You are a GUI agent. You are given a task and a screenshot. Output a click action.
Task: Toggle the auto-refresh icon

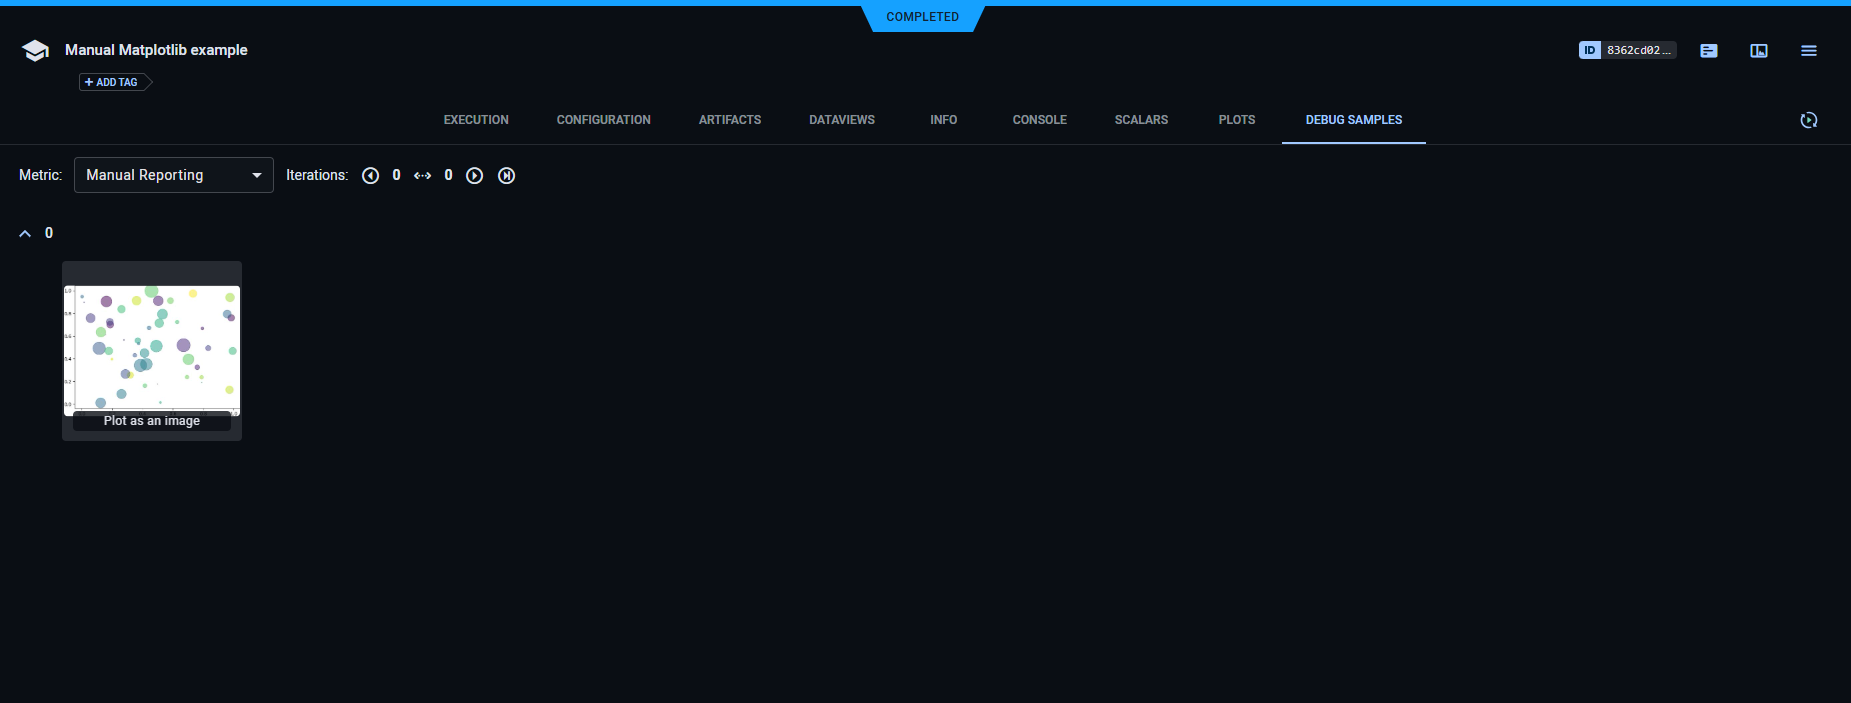pyautogui.click(x=1808, y=120)
